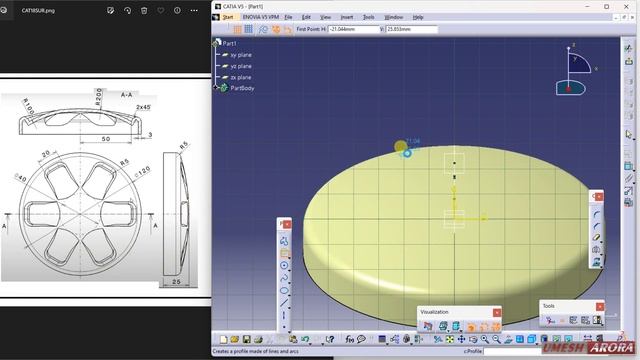Open the ENOVIA V5 VPM menu
The width and height of the screenshot is (640, 360).
click(x=260, y=17)
